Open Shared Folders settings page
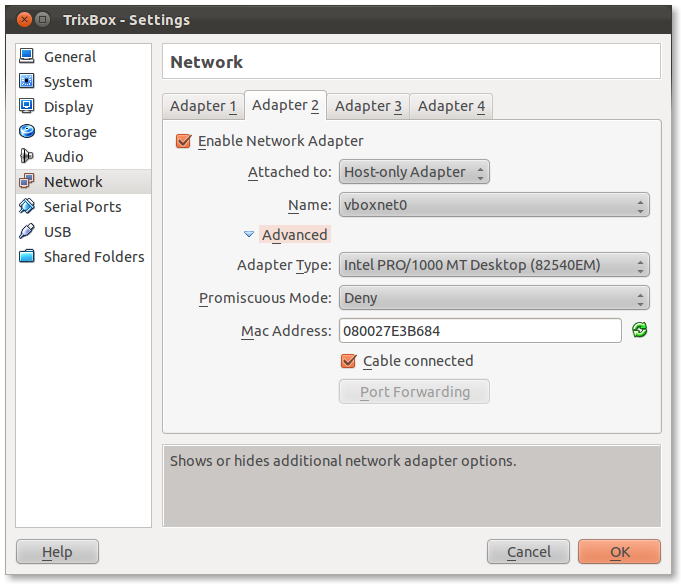The image size is (681, 584). 83,257
